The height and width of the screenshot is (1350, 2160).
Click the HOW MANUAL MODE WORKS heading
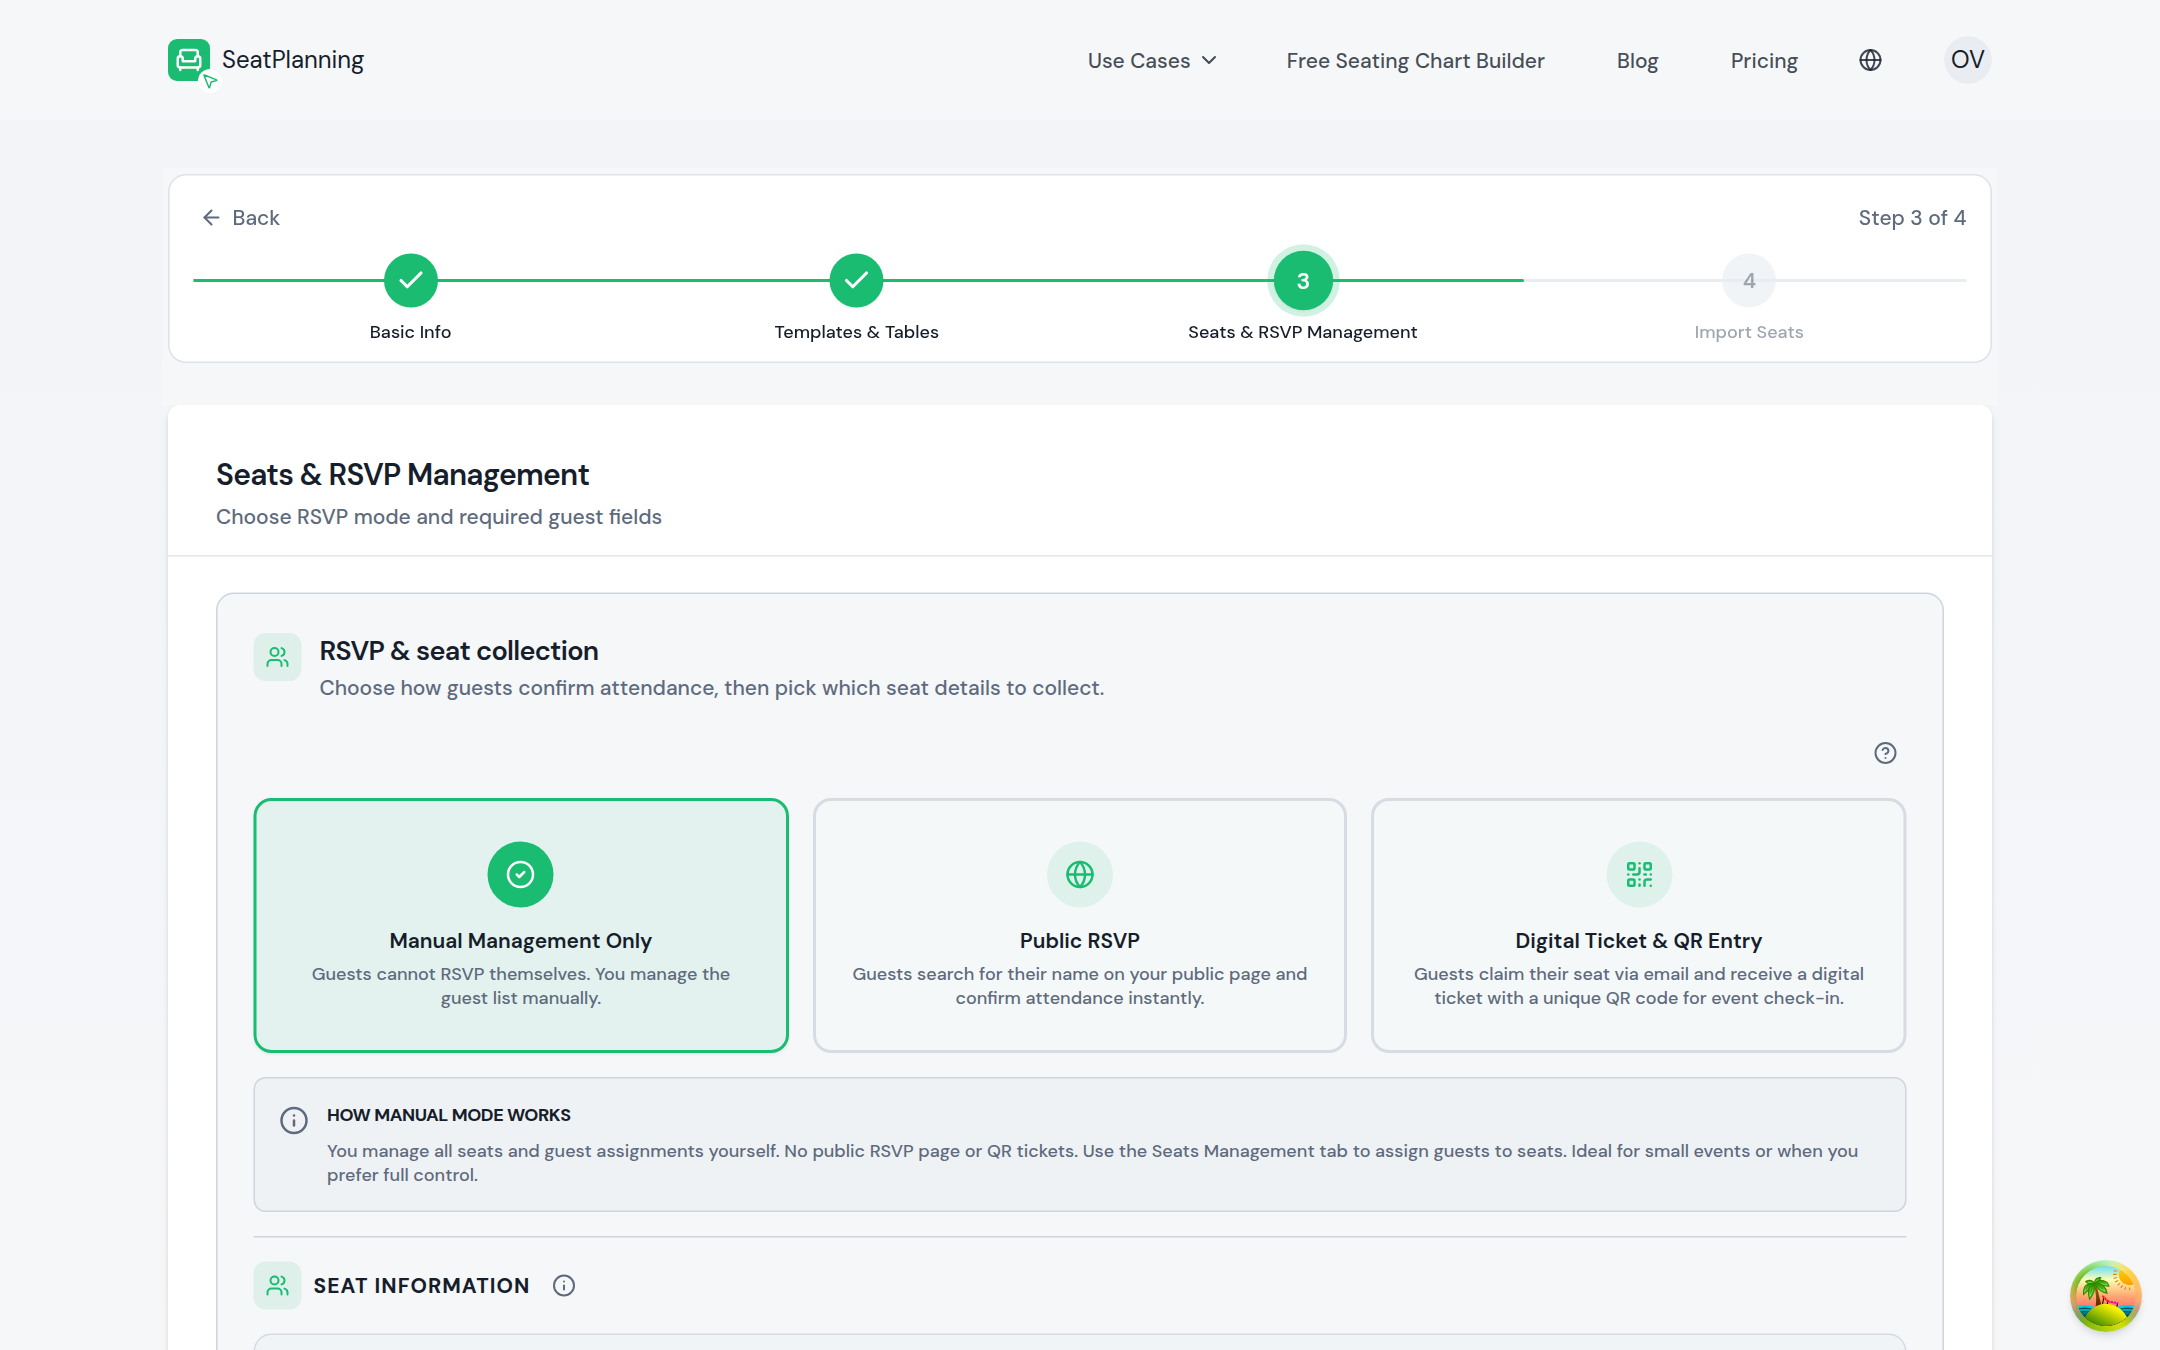449,1115
